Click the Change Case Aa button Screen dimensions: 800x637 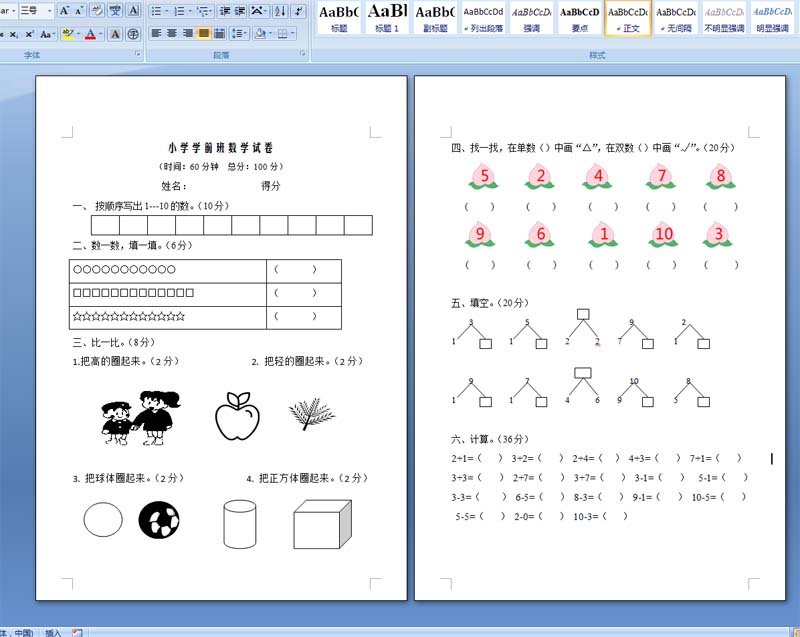point(46,34)
